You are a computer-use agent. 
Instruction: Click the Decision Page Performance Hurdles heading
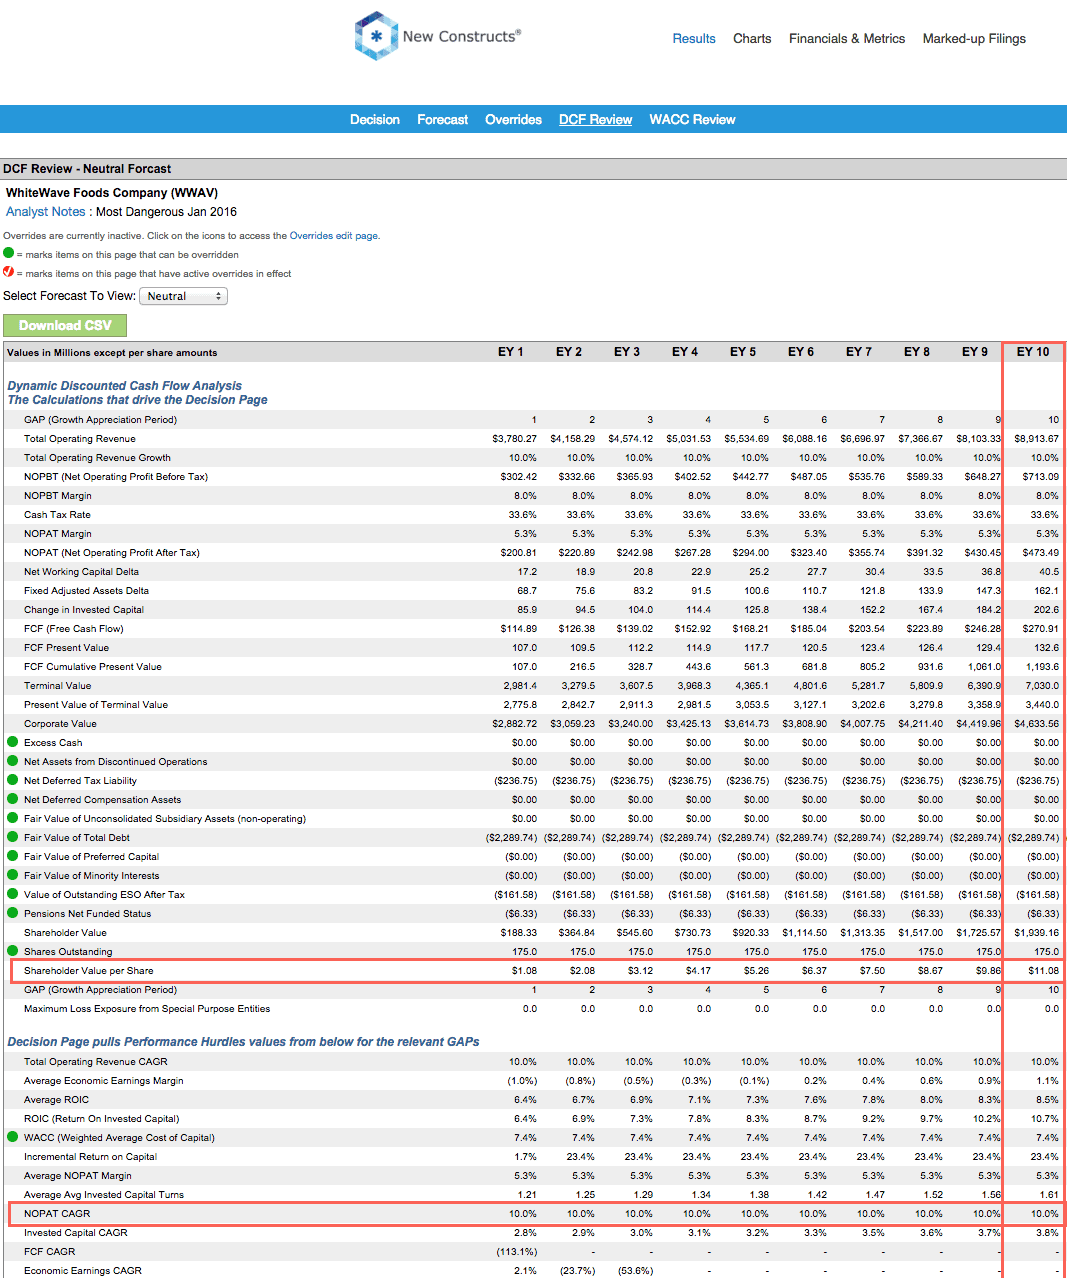click(243, 1041)
